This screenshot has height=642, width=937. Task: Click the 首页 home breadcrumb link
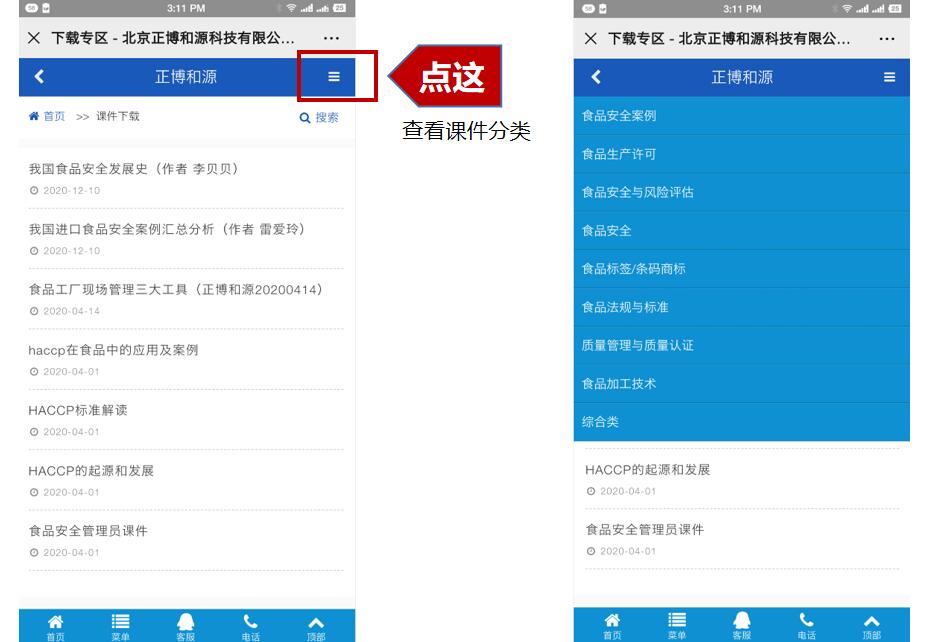[47, 116]
